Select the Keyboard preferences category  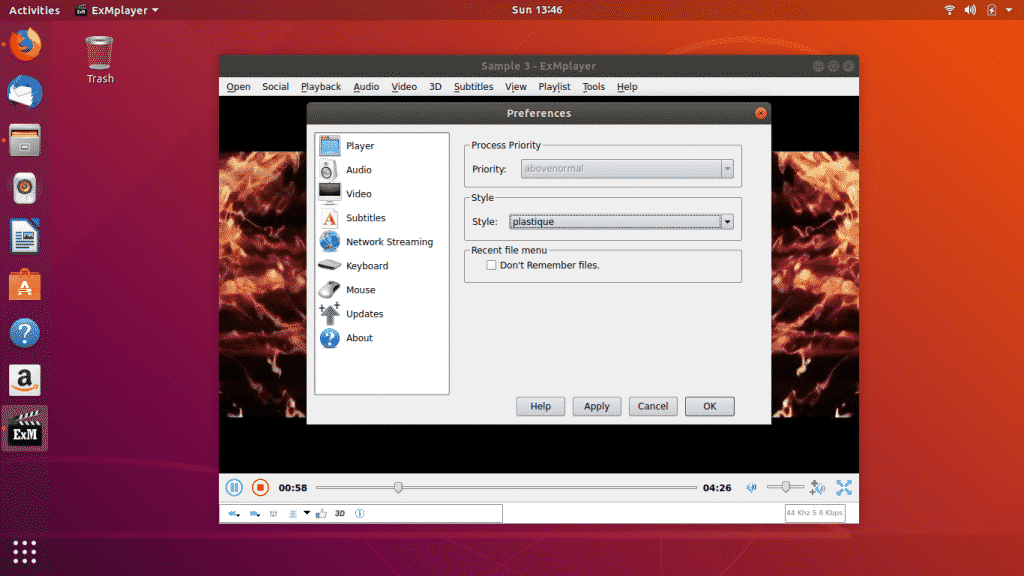[x=366, y=265]
